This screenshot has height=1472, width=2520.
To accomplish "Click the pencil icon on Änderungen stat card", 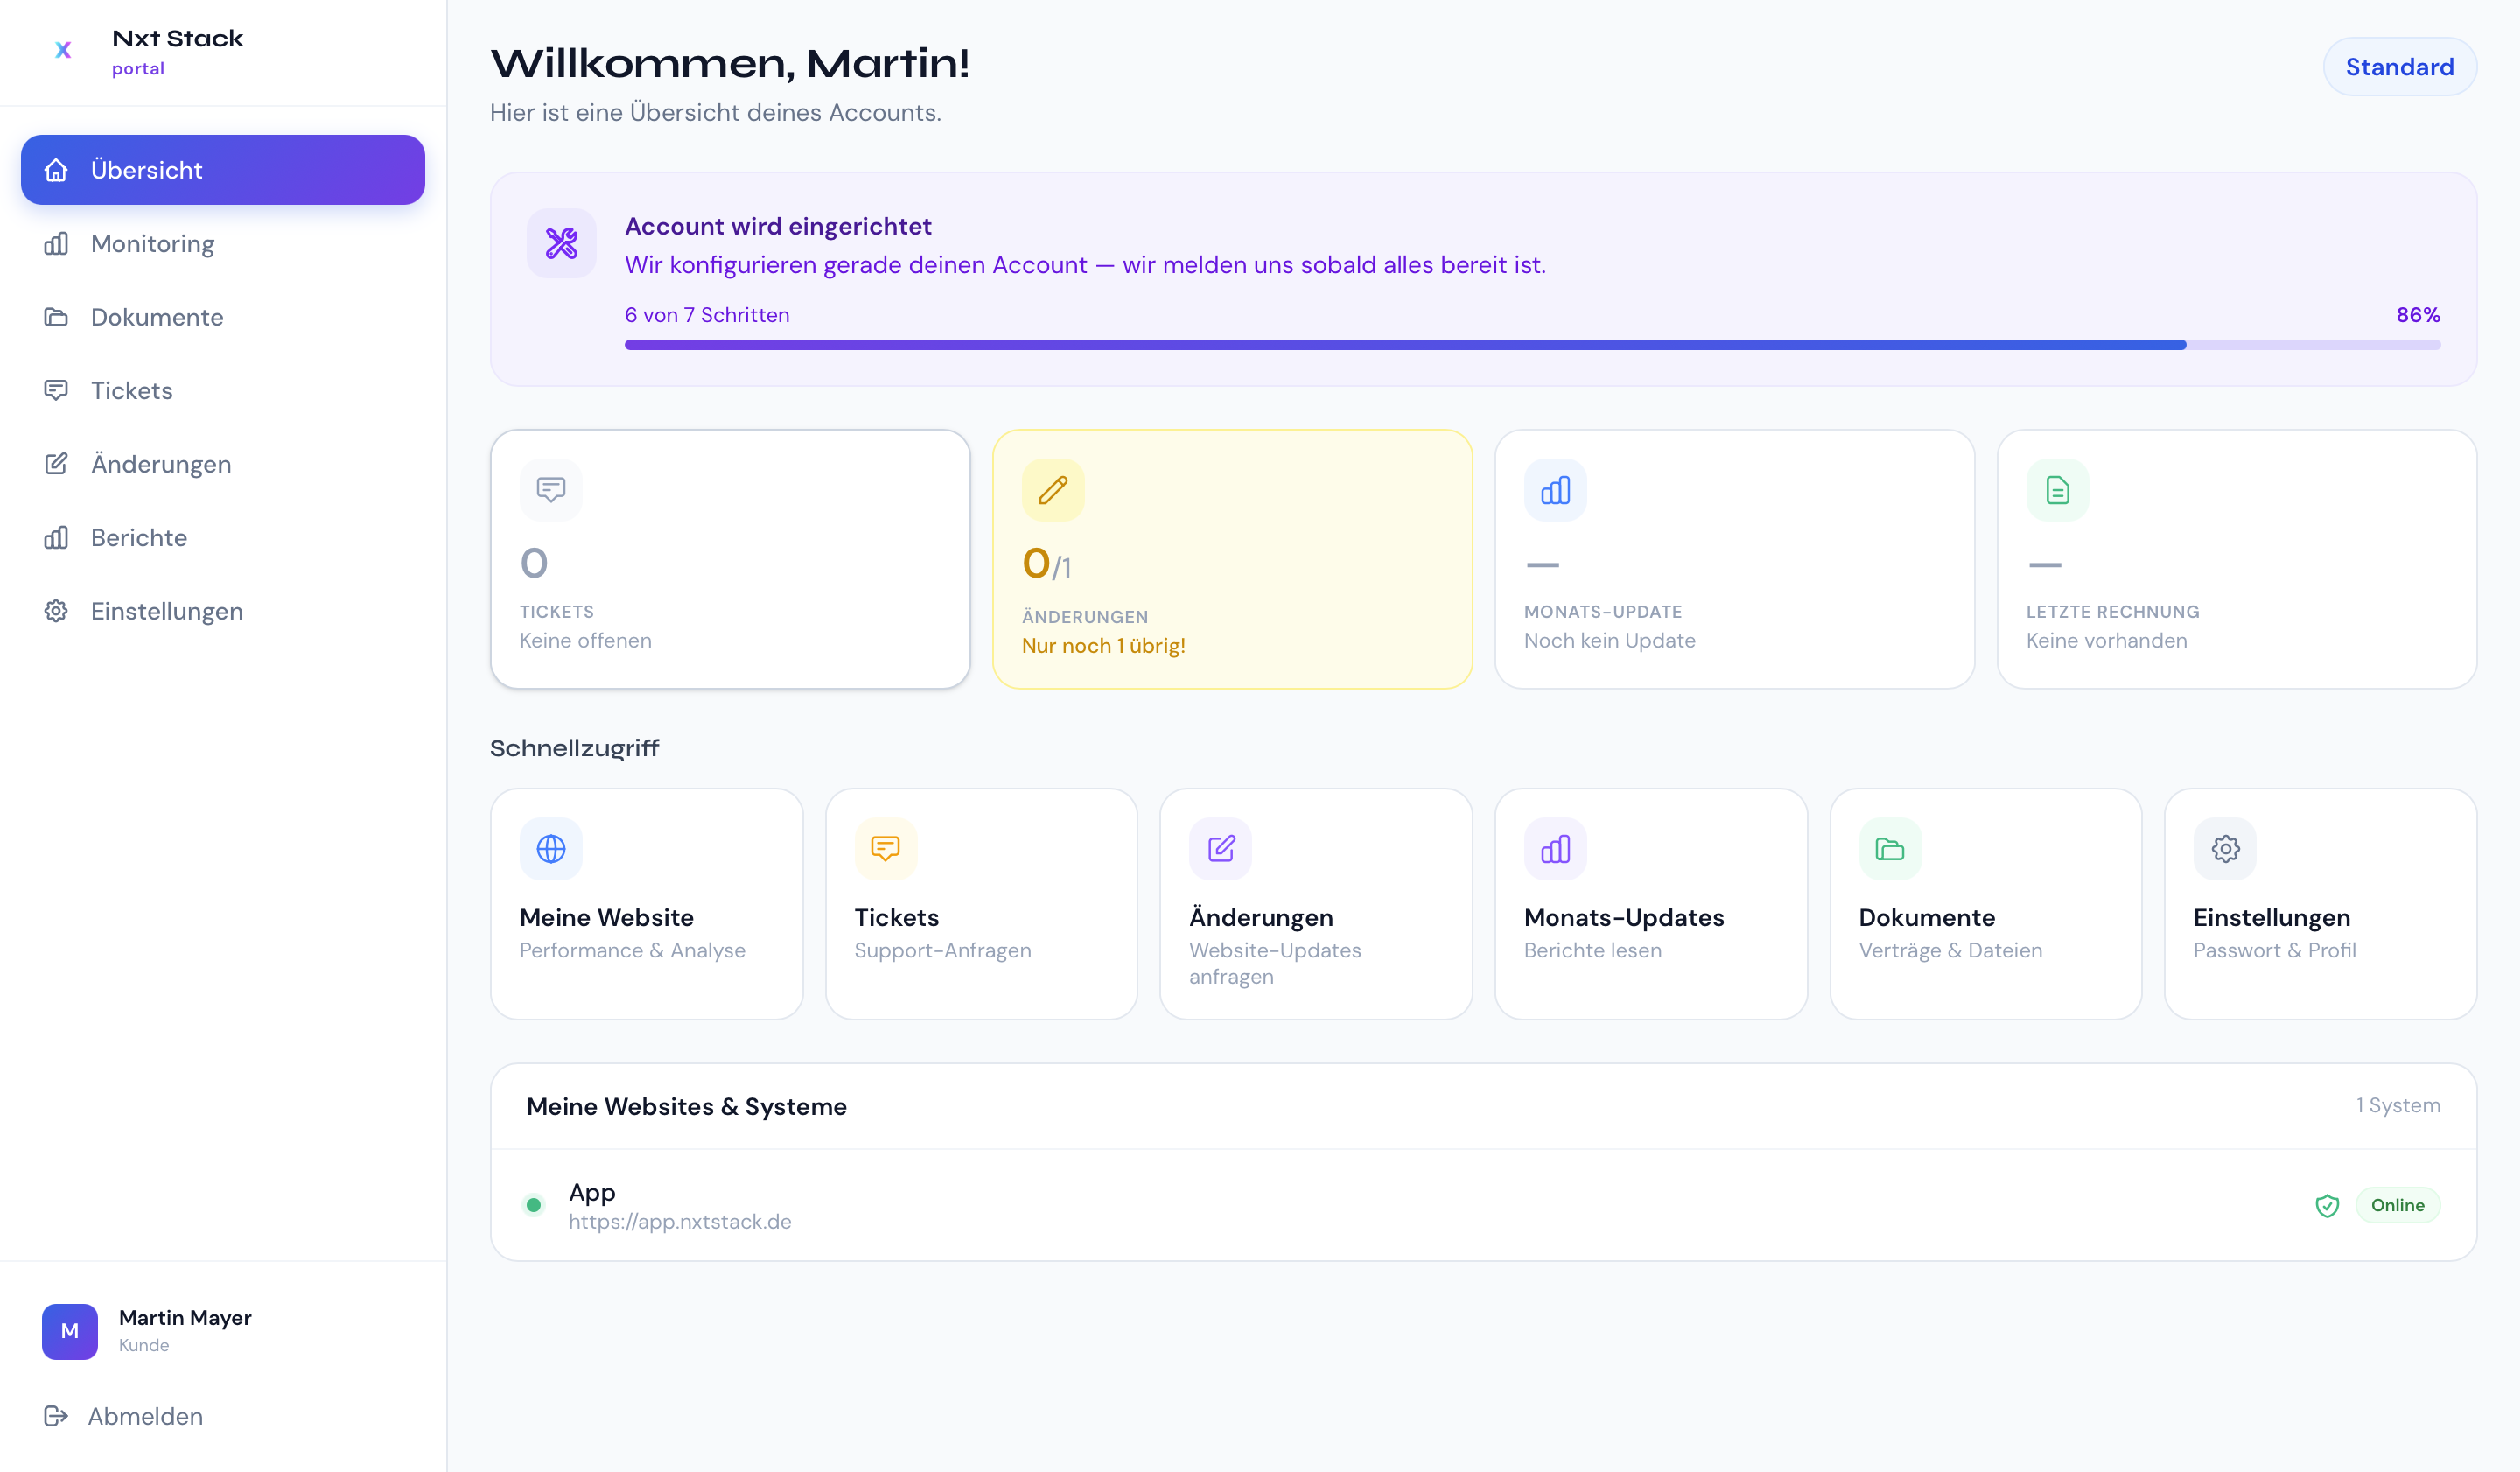I will pos(1053,490).
